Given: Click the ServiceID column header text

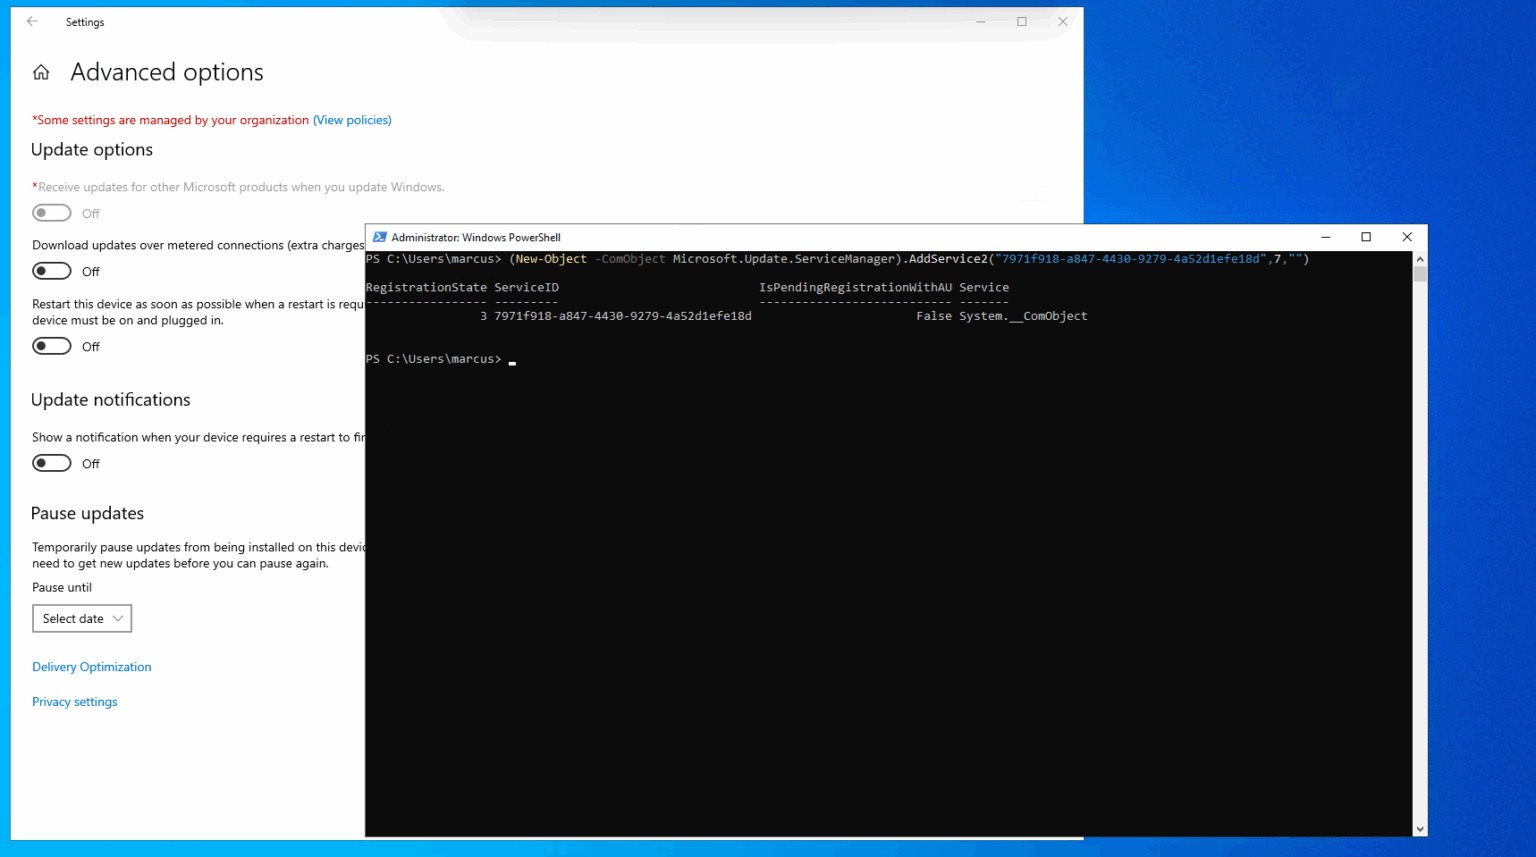Looking at the screenshot, I should point(526,287).
